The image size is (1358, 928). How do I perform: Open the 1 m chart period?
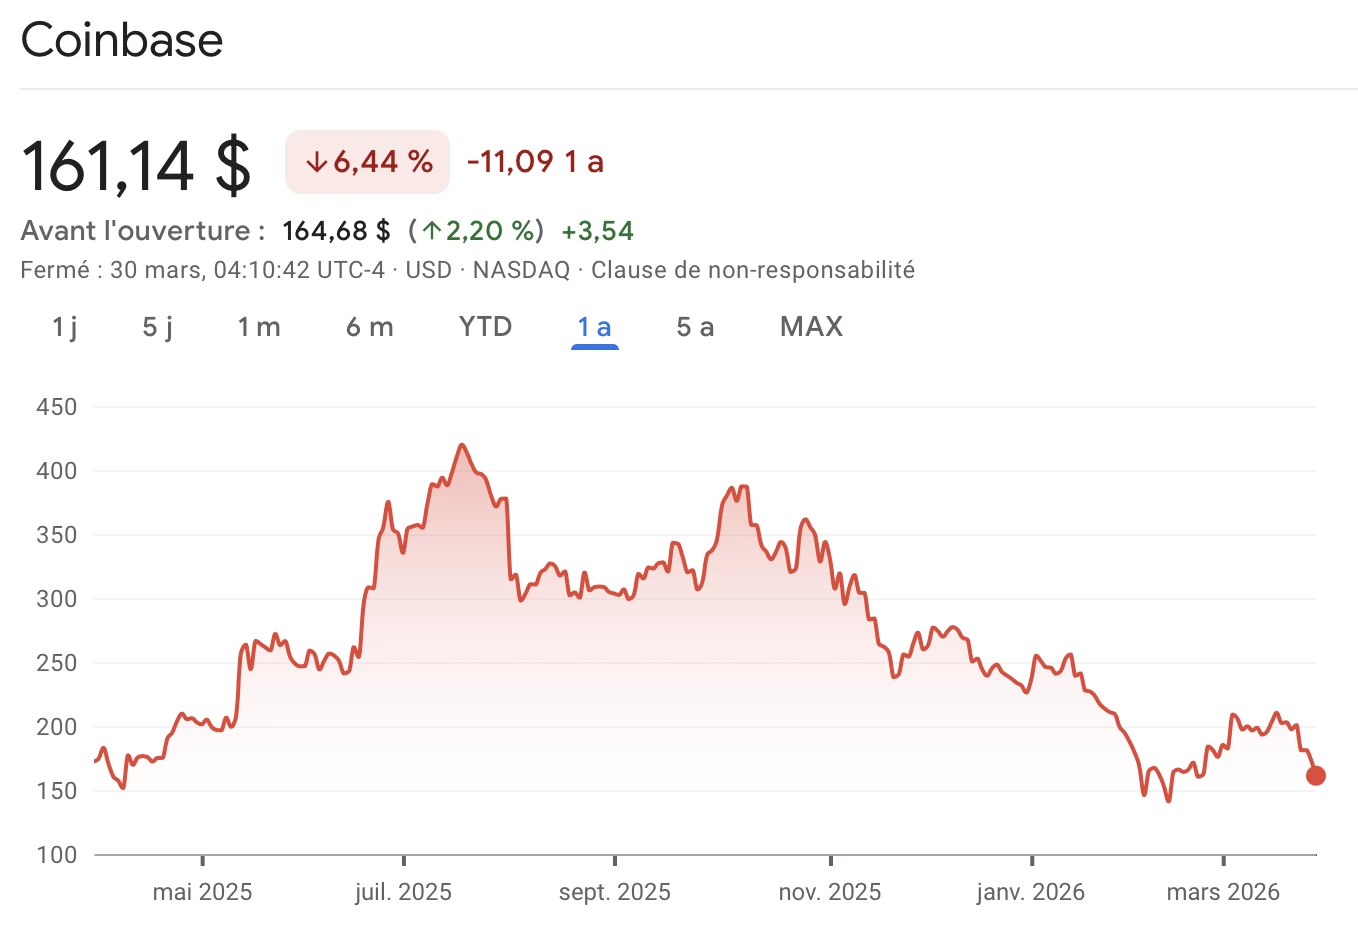pyautogui.click(x=259, y=326)
